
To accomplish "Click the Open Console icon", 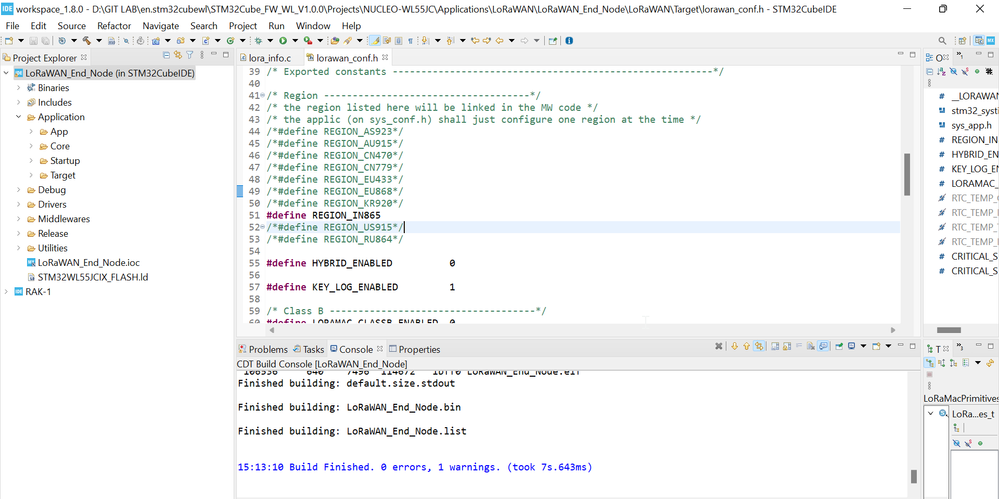I will [876, 346].
